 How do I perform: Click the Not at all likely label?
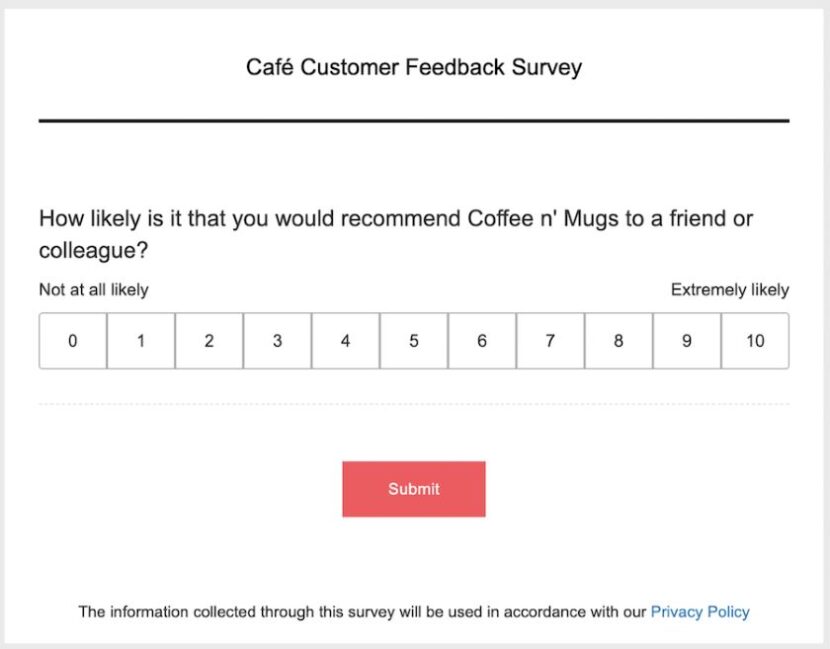tap(92, 289)
